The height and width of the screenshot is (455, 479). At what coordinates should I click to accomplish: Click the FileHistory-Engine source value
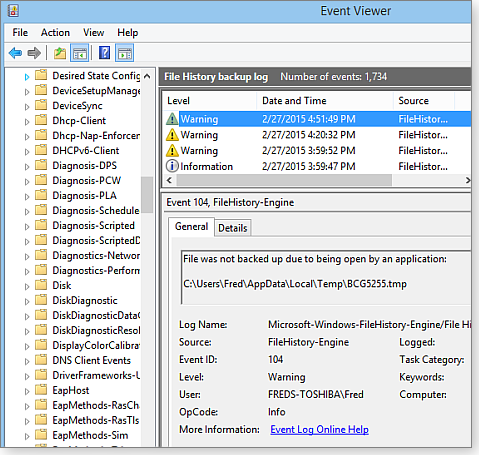click(x=308, y=342)
